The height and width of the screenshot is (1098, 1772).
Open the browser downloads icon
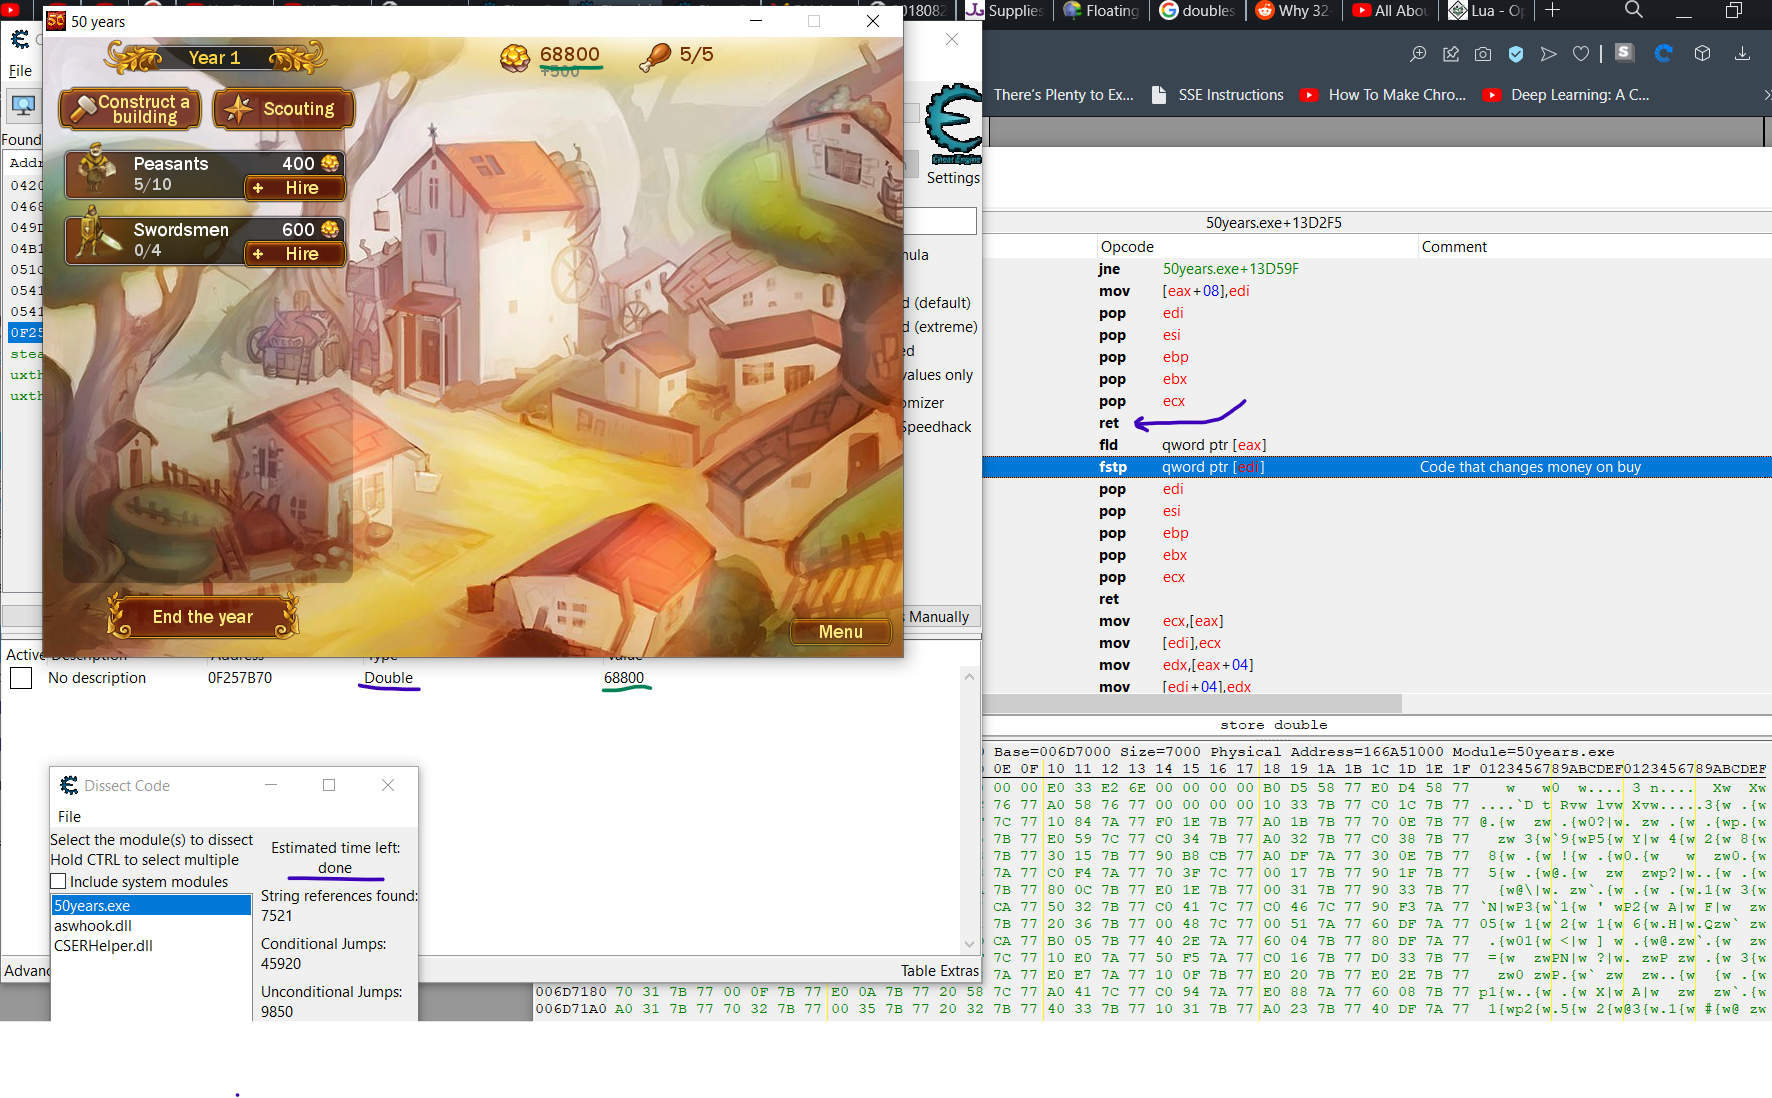1742,54
